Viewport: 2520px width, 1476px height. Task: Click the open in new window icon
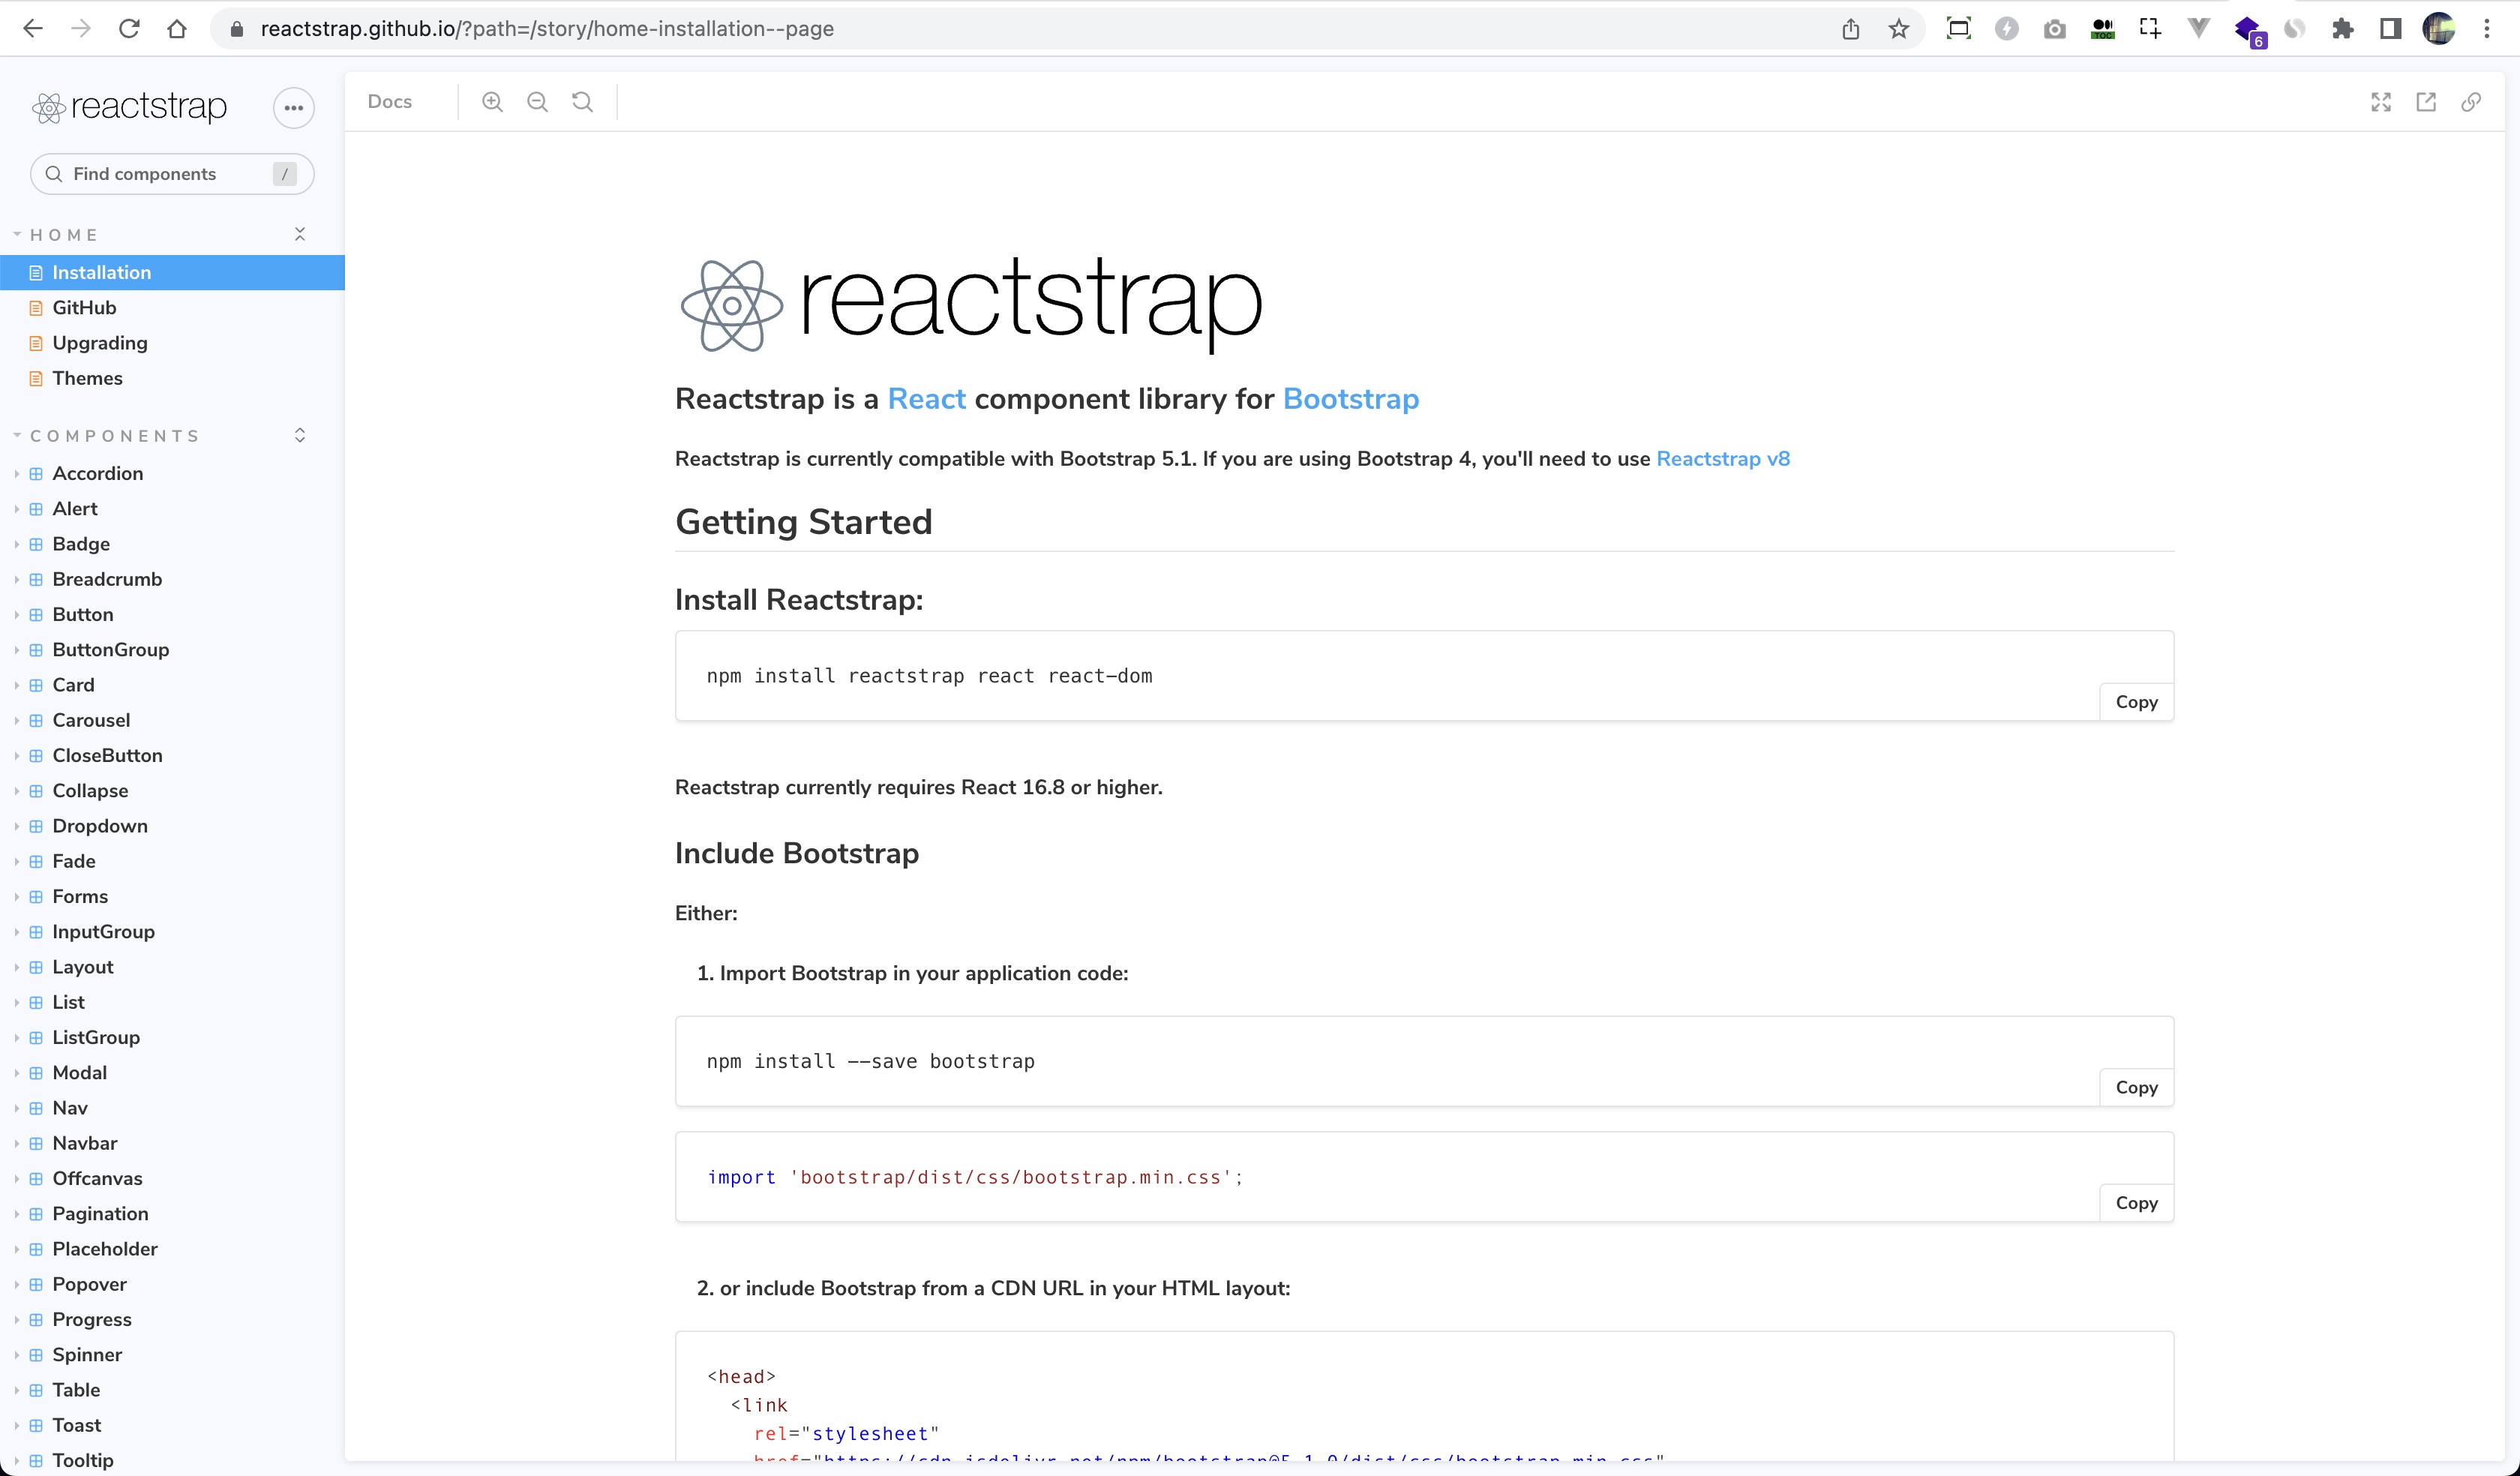pos(2427,102)
